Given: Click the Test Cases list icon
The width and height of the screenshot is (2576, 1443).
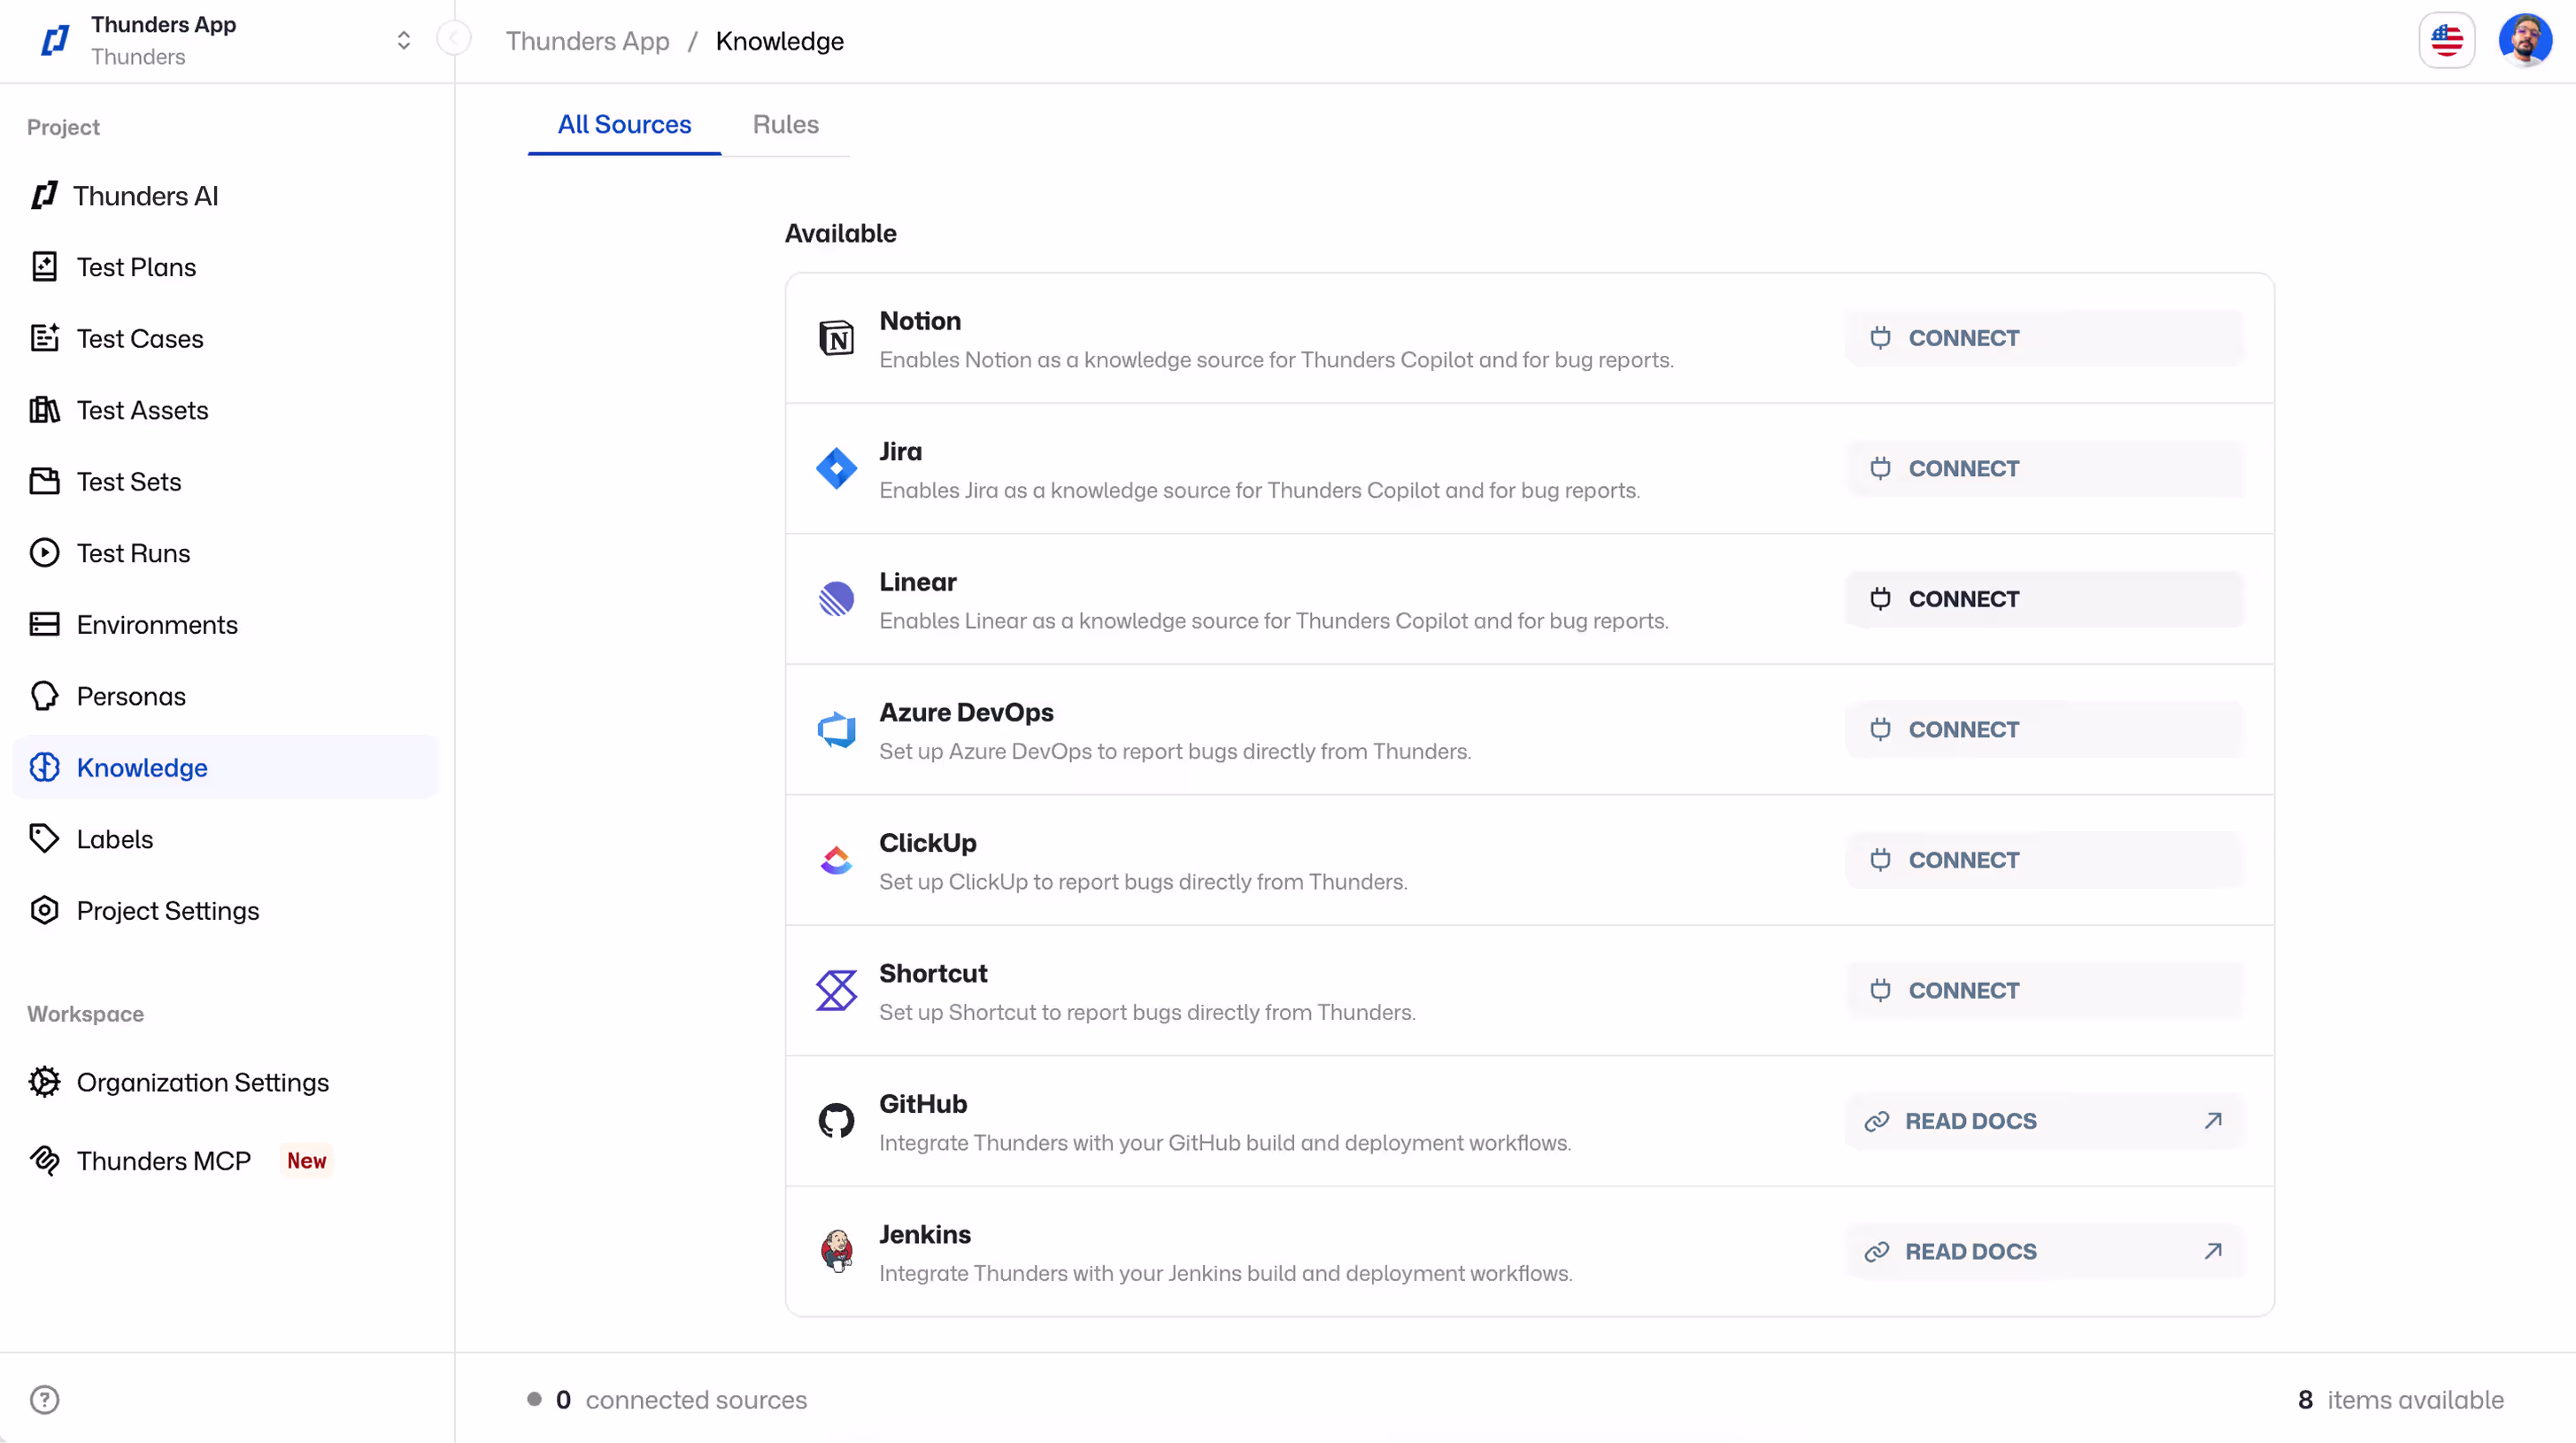Looking at the screenshot, I should click(x=44, y=339).
